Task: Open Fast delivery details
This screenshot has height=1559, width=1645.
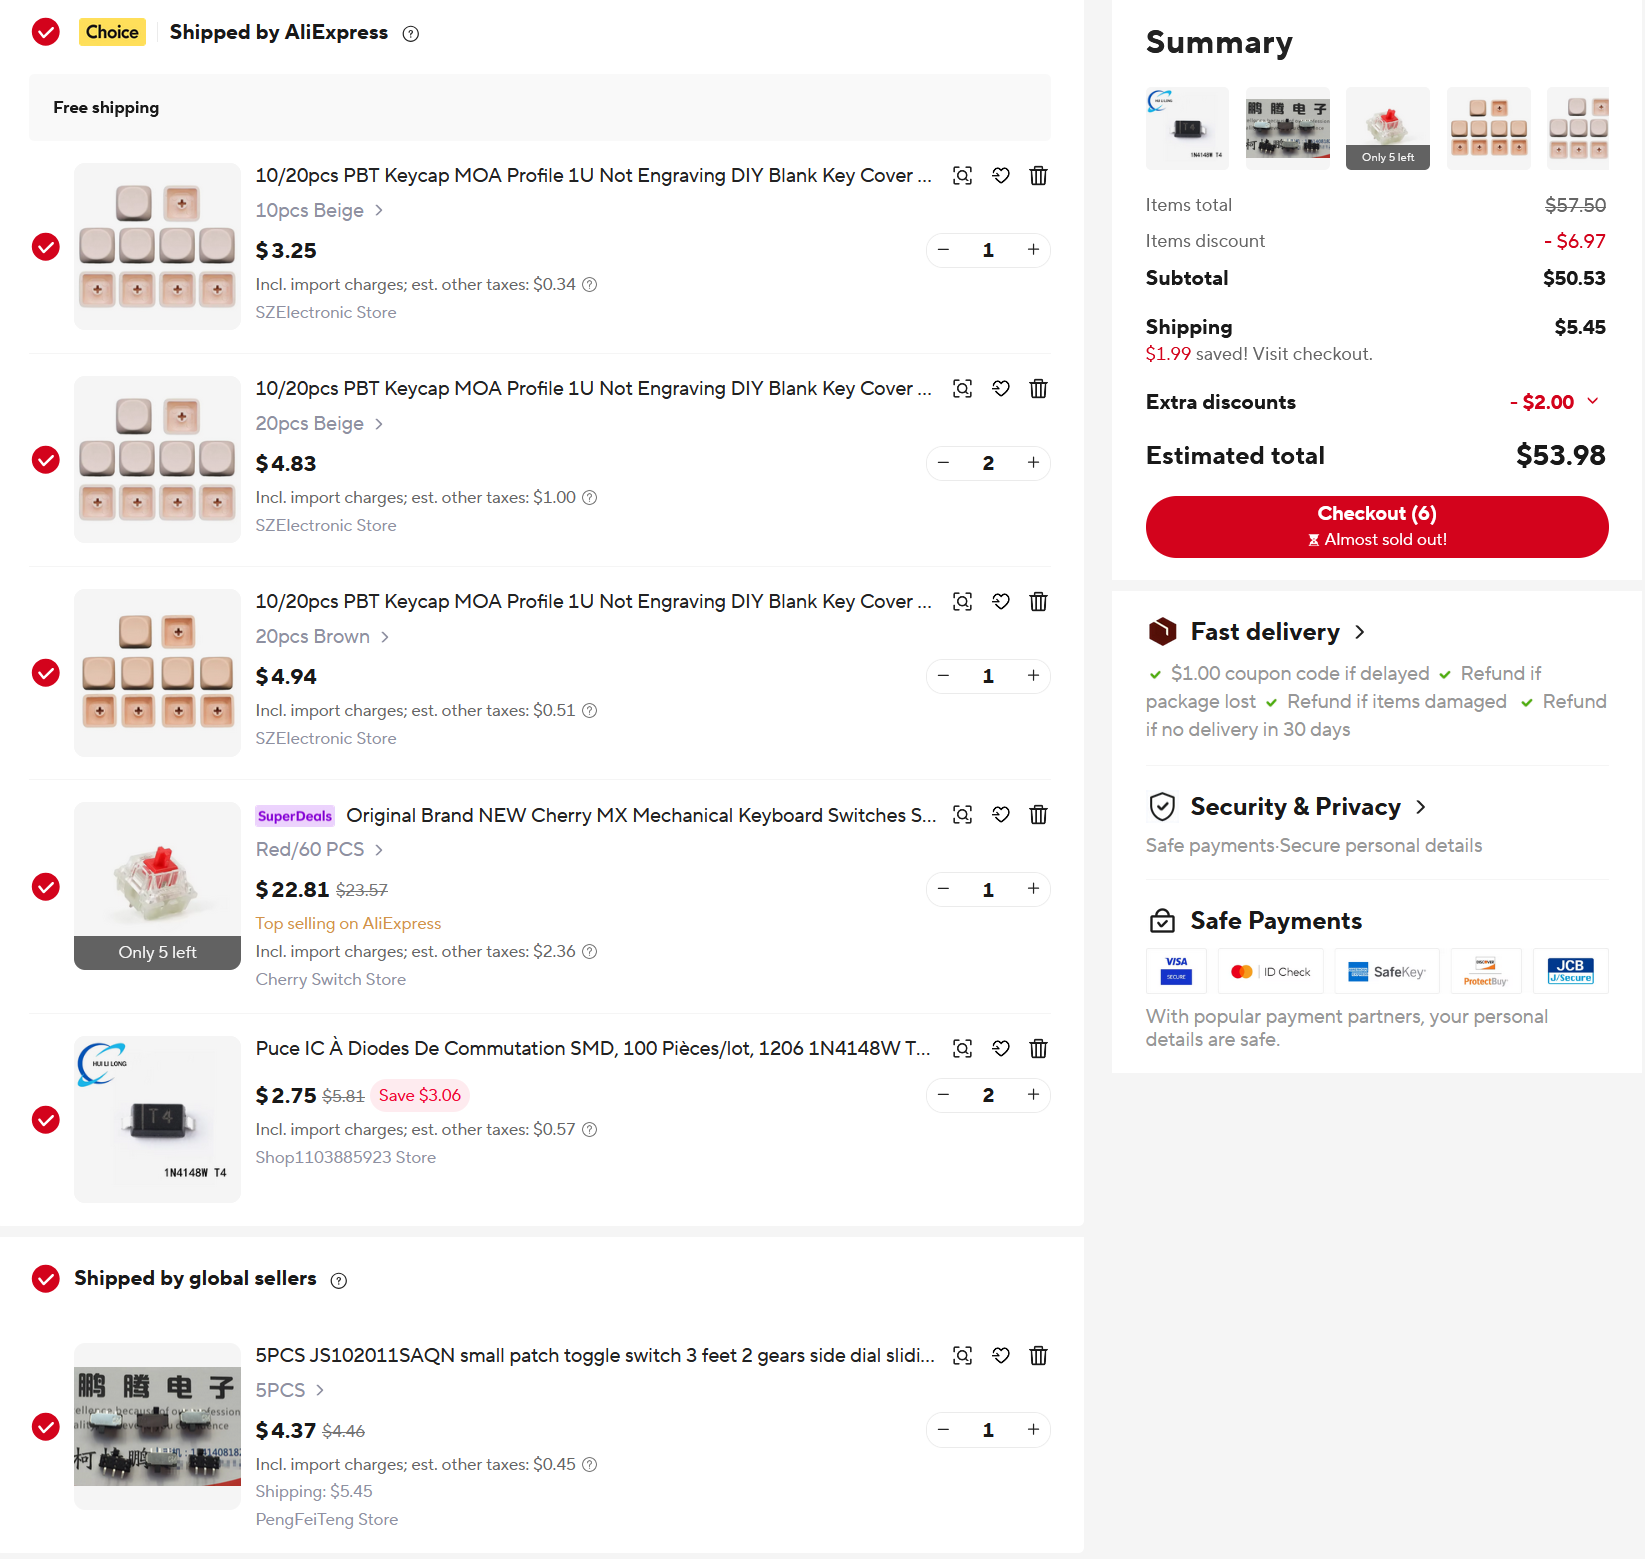Action: 1265,632
